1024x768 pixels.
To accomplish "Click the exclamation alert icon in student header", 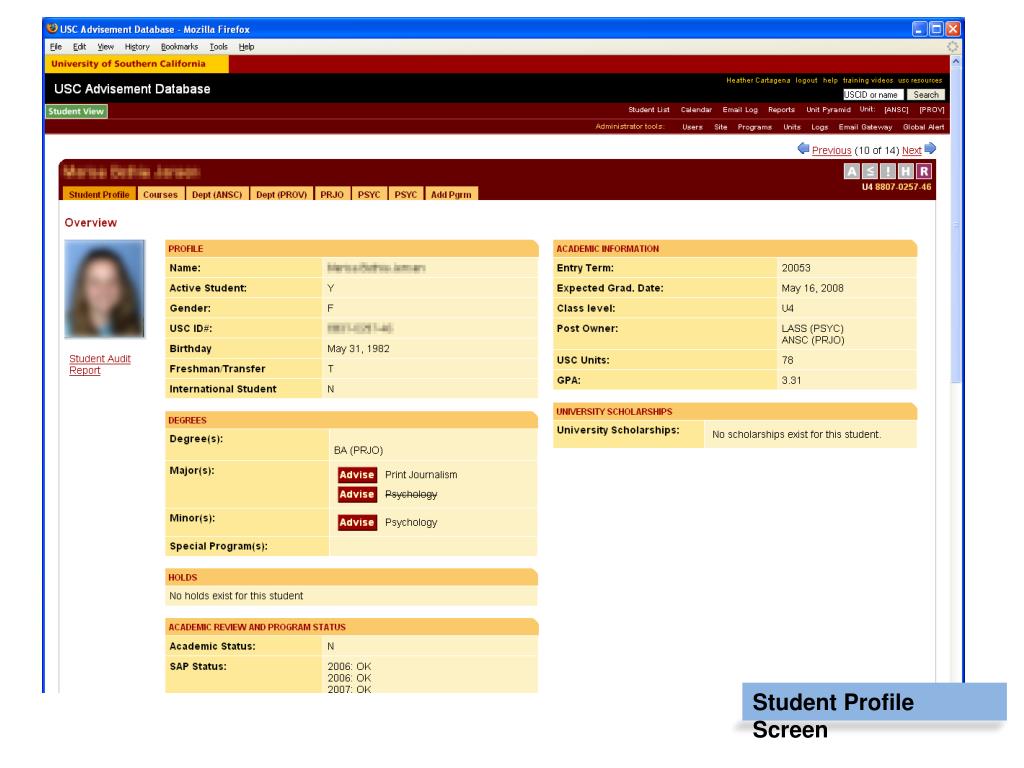I will (888, 171).
